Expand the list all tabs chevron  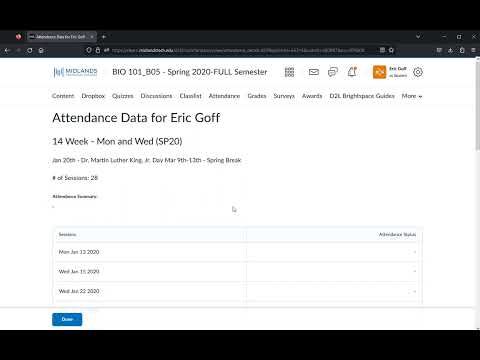418,36
